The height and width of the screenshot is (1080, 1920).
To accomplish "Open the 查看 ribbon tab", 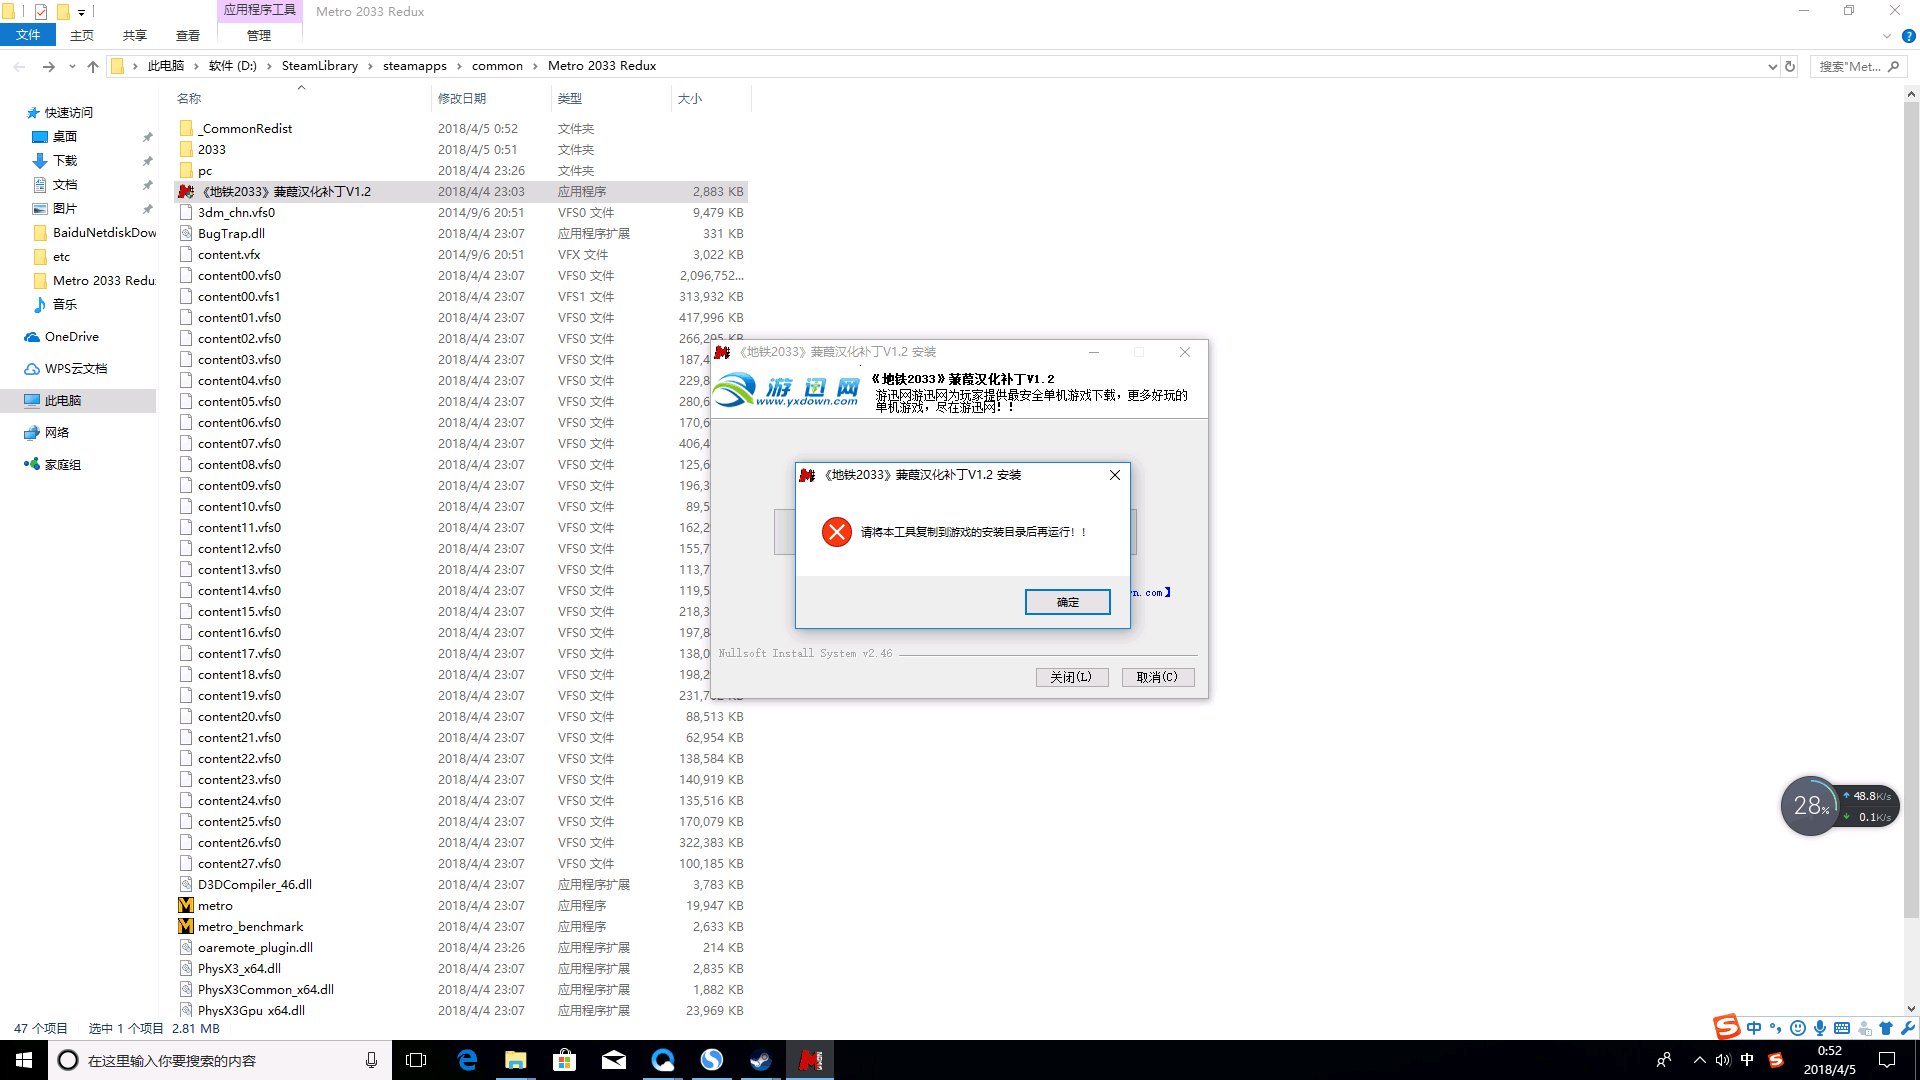I will [x=187, y=35].
